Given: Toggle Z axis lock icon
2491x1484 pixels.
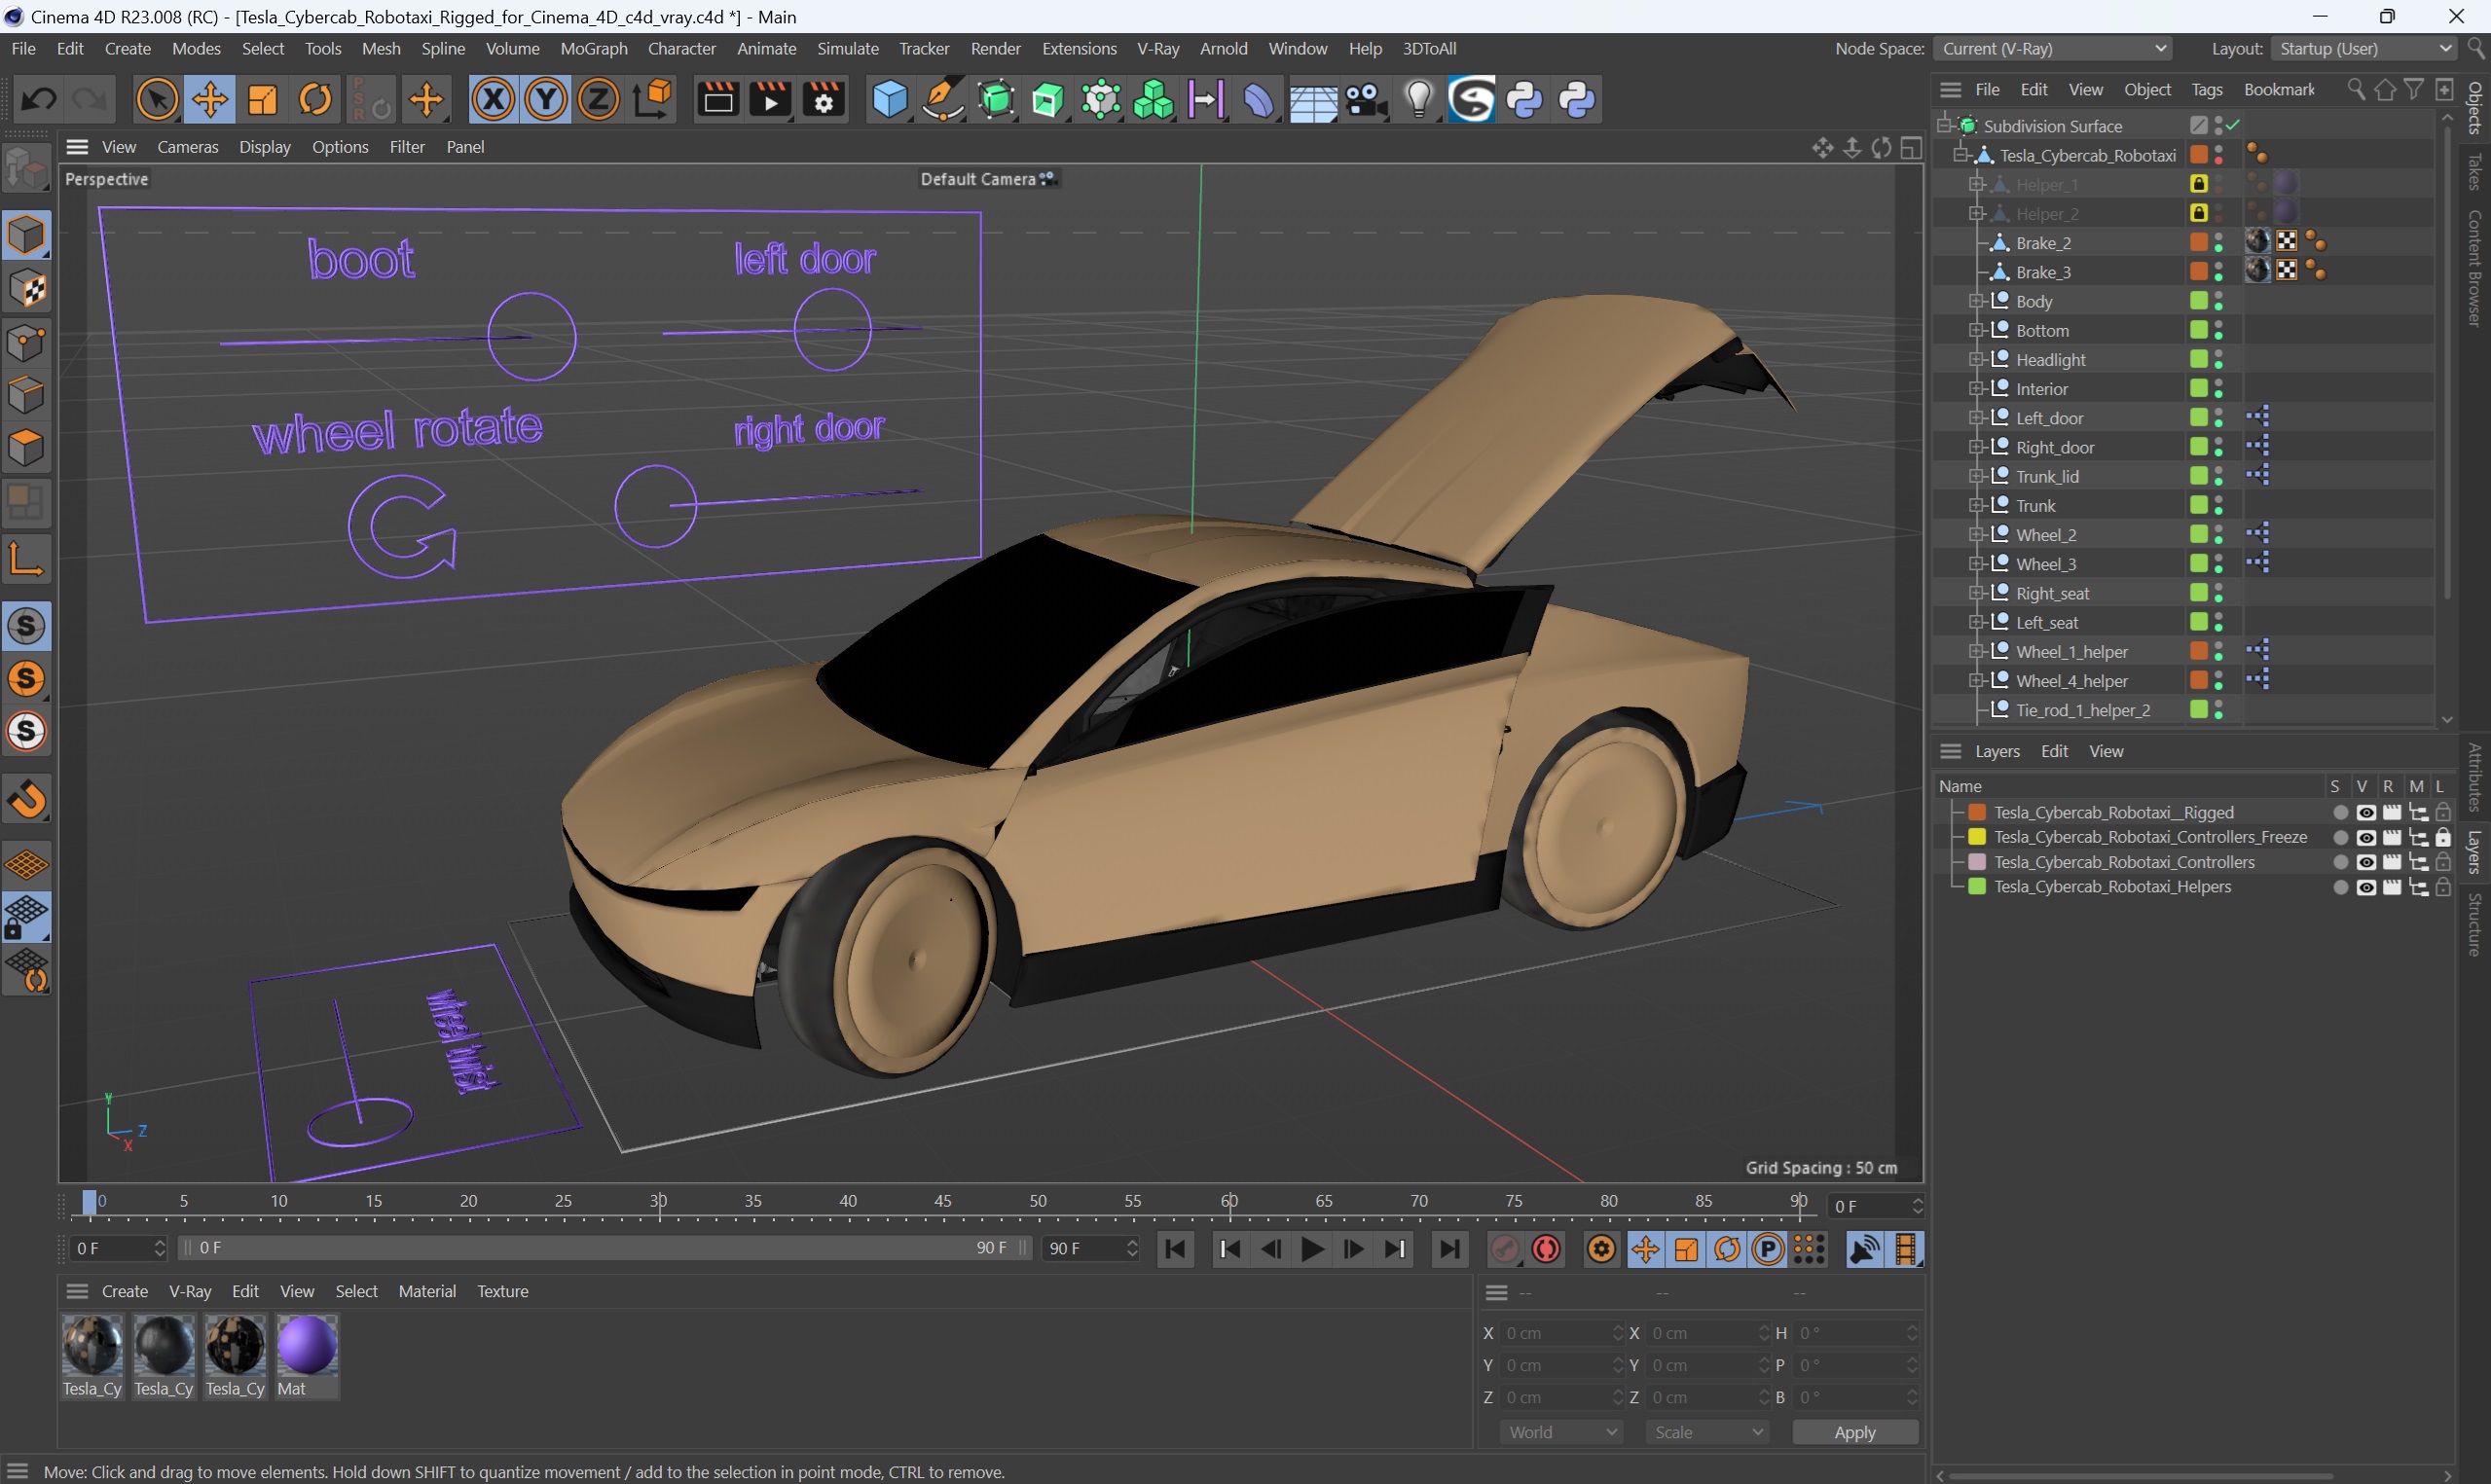Looking at the screenshot, I should point(598,99).
